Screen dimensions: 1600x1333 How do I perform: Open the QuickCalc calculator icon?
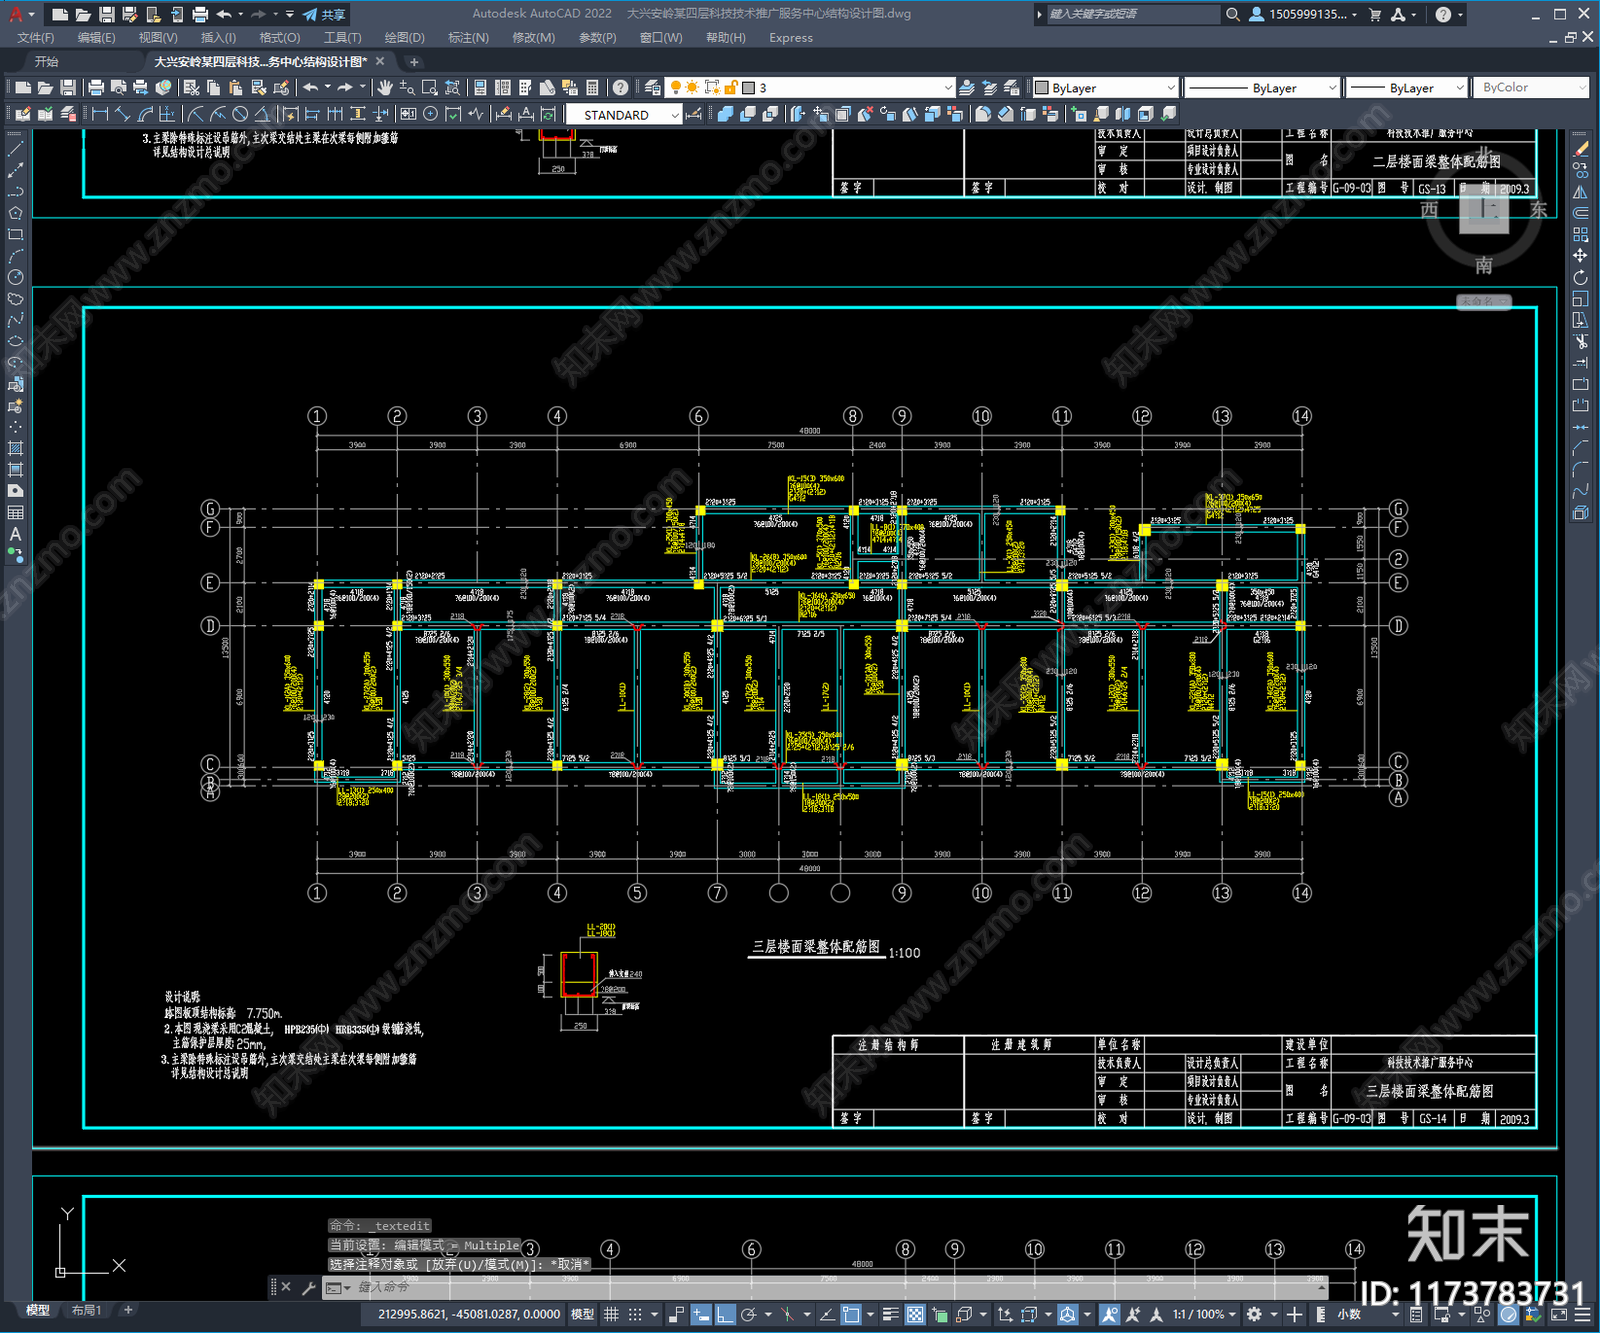click(x=592, y=88)
